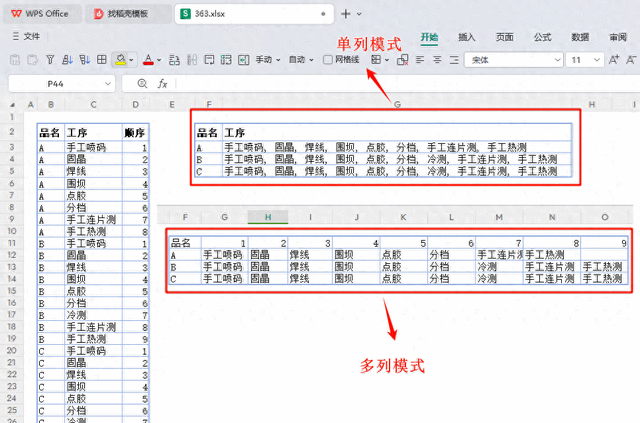Click cell 手工热测 in row 19
The height and width of the screenshot is (423, 640).
click(93, 338)
